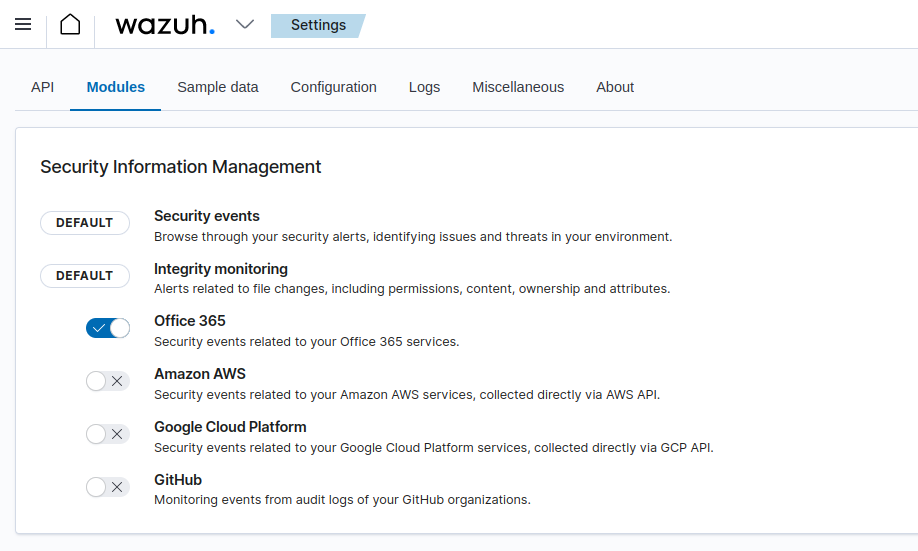Expand the Wazuh menu chevron
The width and height of the screenshot is (918, 551).
coord(245,25)
